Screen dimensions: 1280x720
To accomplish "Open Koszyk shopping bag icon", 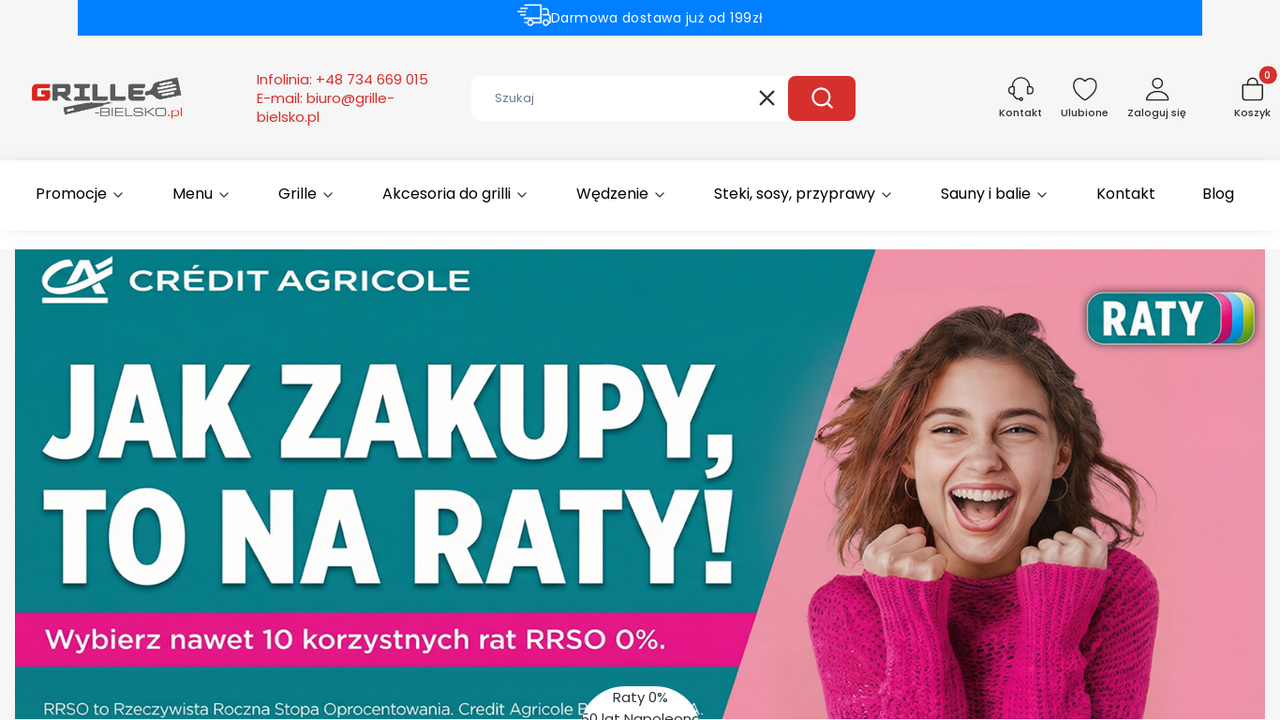I will (1252, 90).
